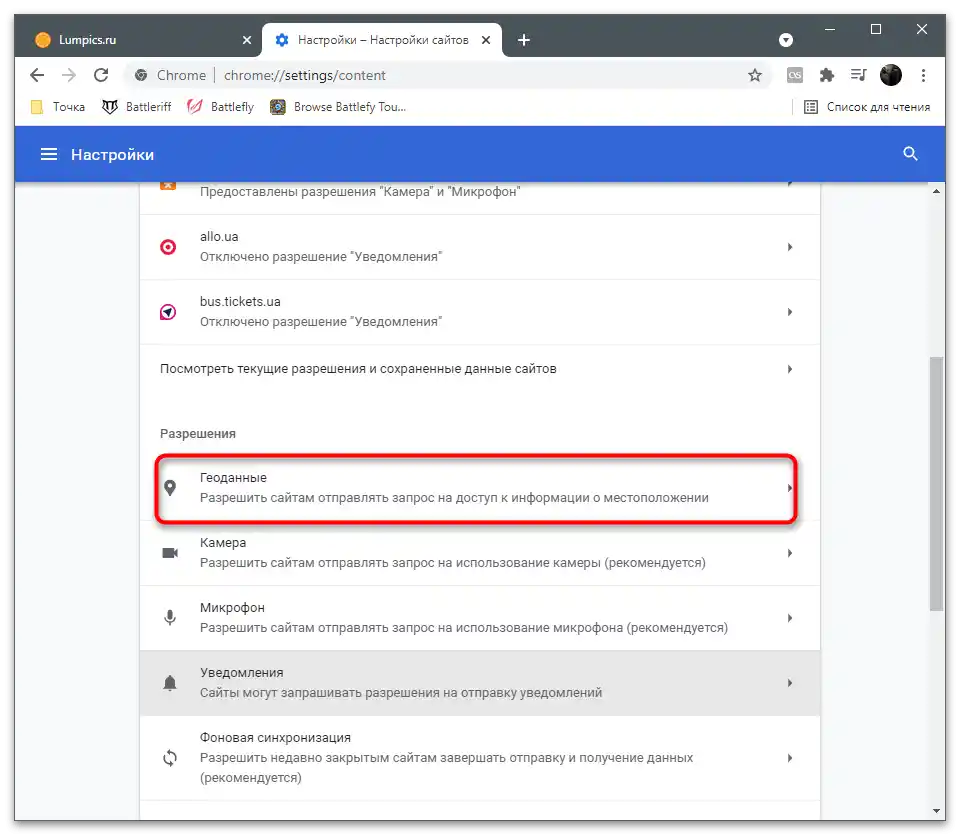The height and width of the screenshot is (835, 960).
Task: Expand the Уведомления row arrow
Action: tap(790, 683)
